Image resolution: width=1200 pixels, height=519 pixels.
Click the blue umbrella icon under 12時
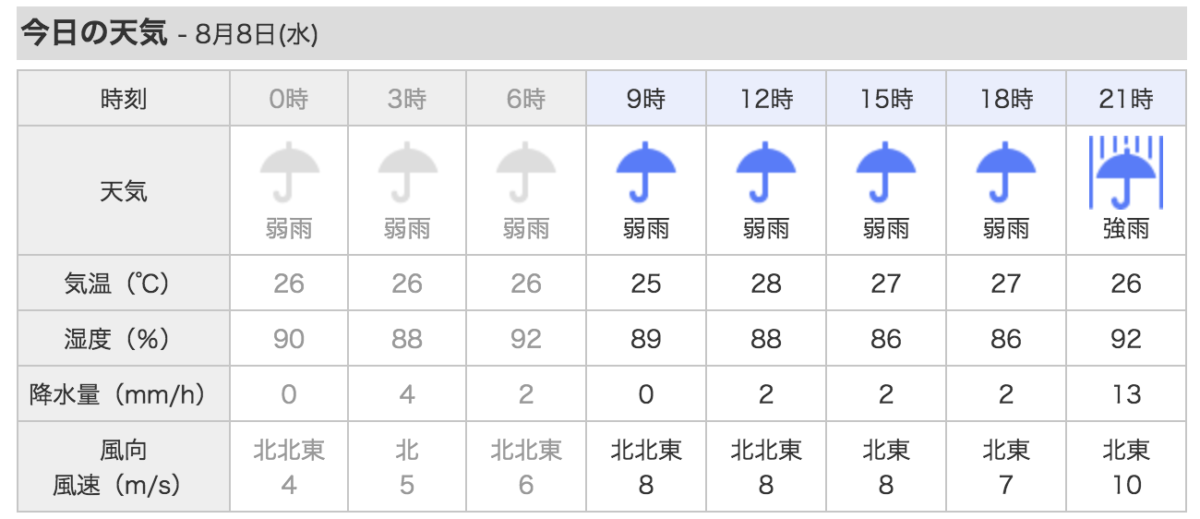[x=766, y=172]
